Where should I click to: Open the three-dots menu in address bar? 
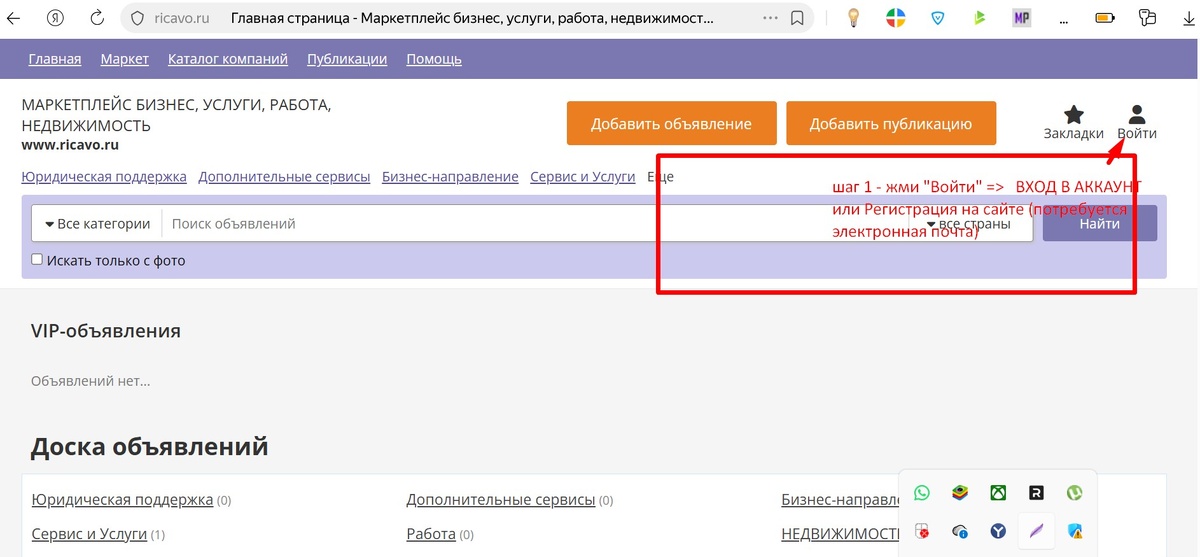coord(770,17)
